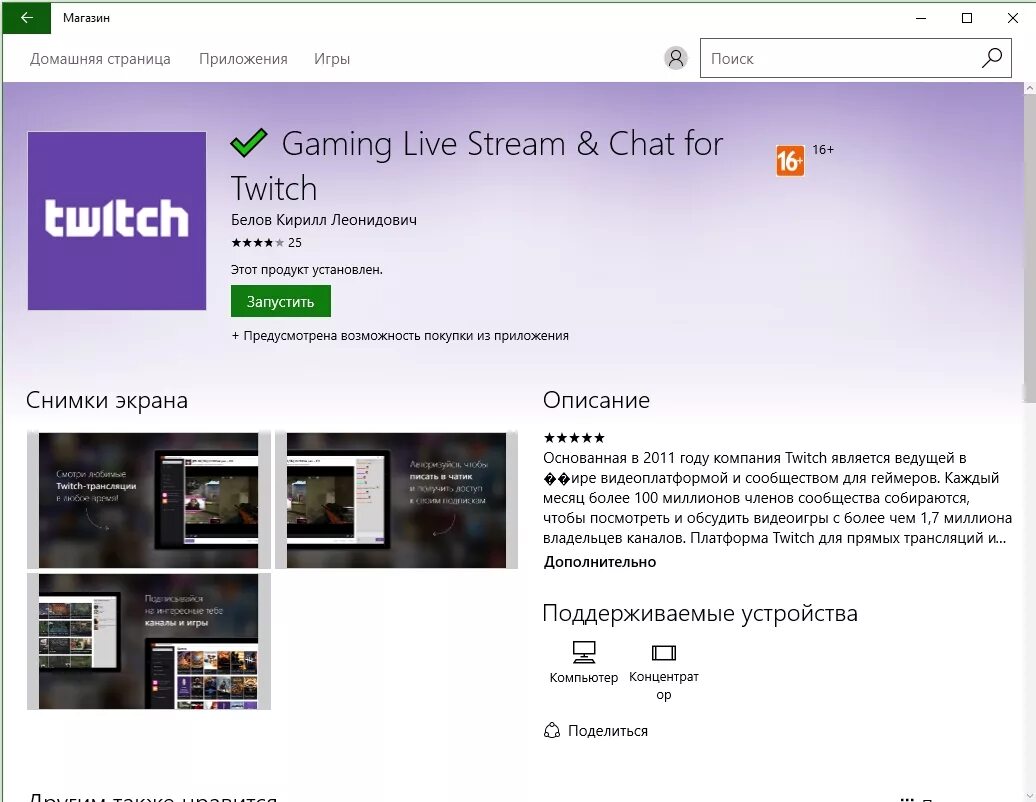Minimize the Магазин window
1036x802 pixels.
[x=922, y=18]
